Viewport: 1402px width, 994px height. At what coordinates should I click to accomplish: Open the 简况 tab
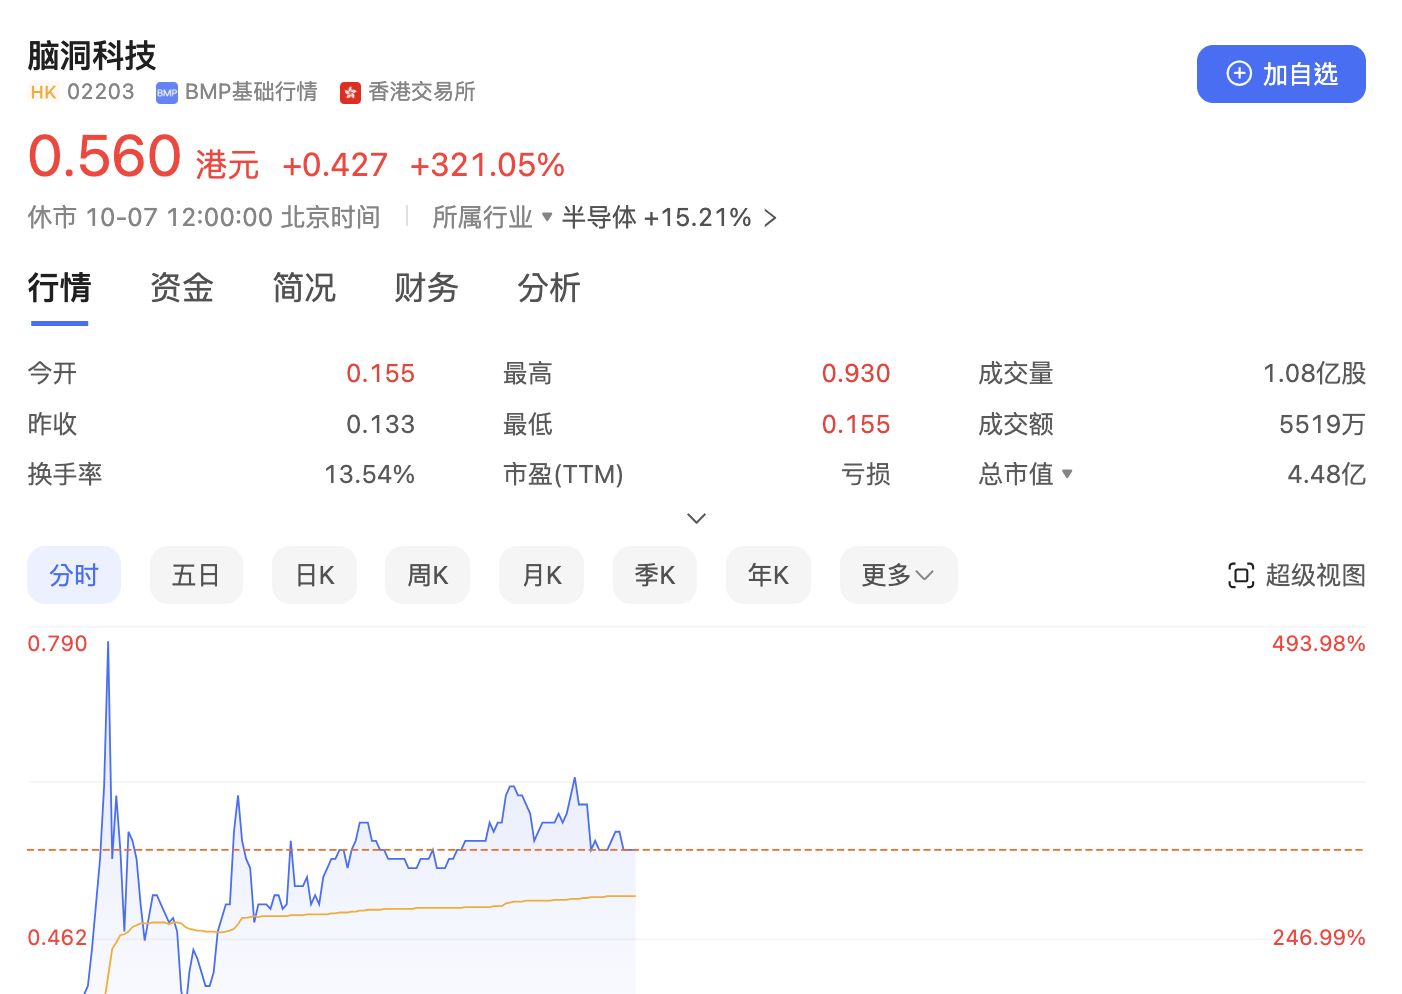point(304,288)
